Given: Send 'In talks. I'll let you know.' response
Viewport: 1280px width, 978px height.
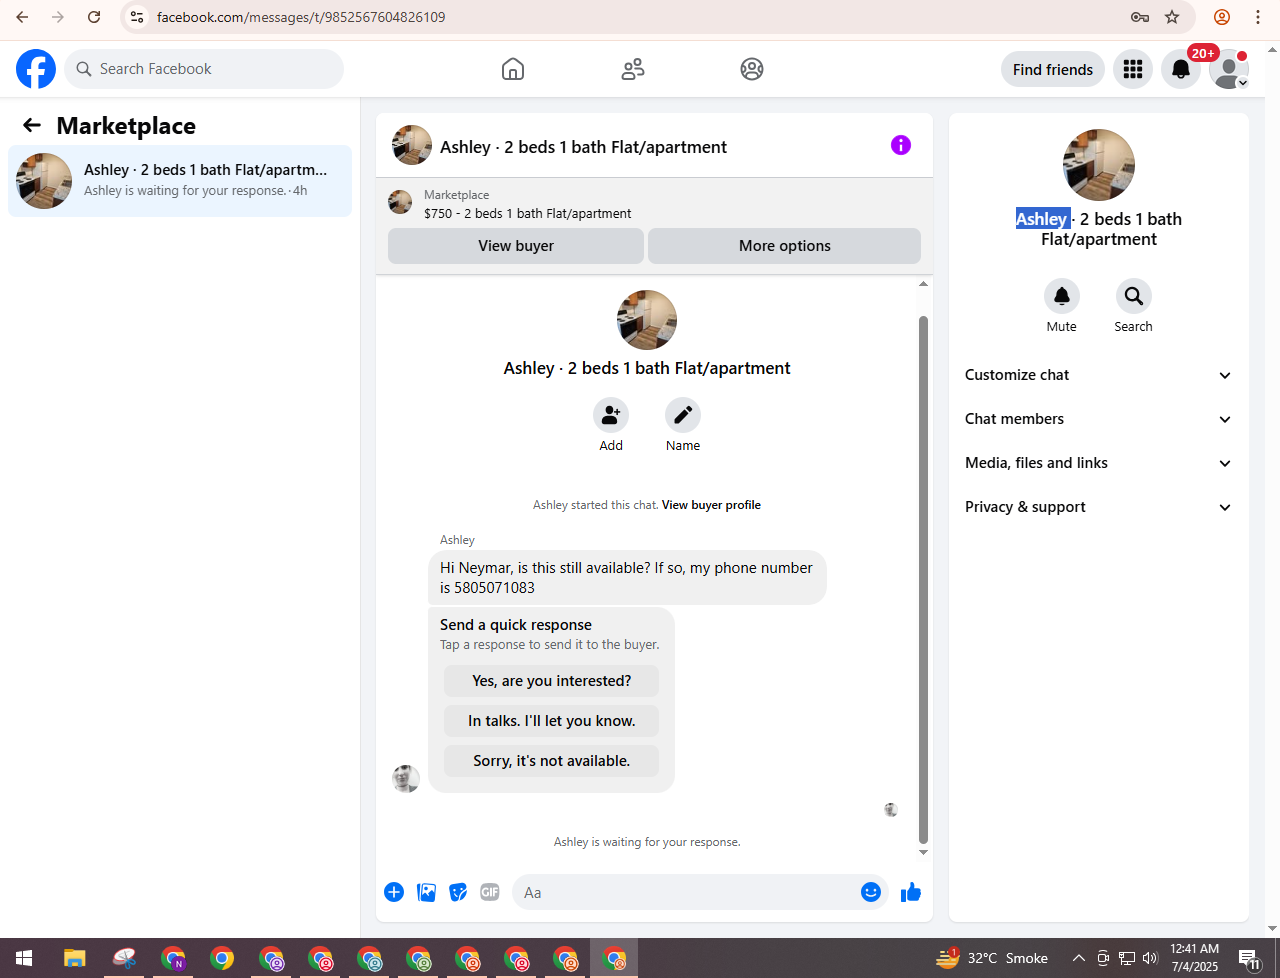Looking at the screenshot, I should [x=552, y=721].
